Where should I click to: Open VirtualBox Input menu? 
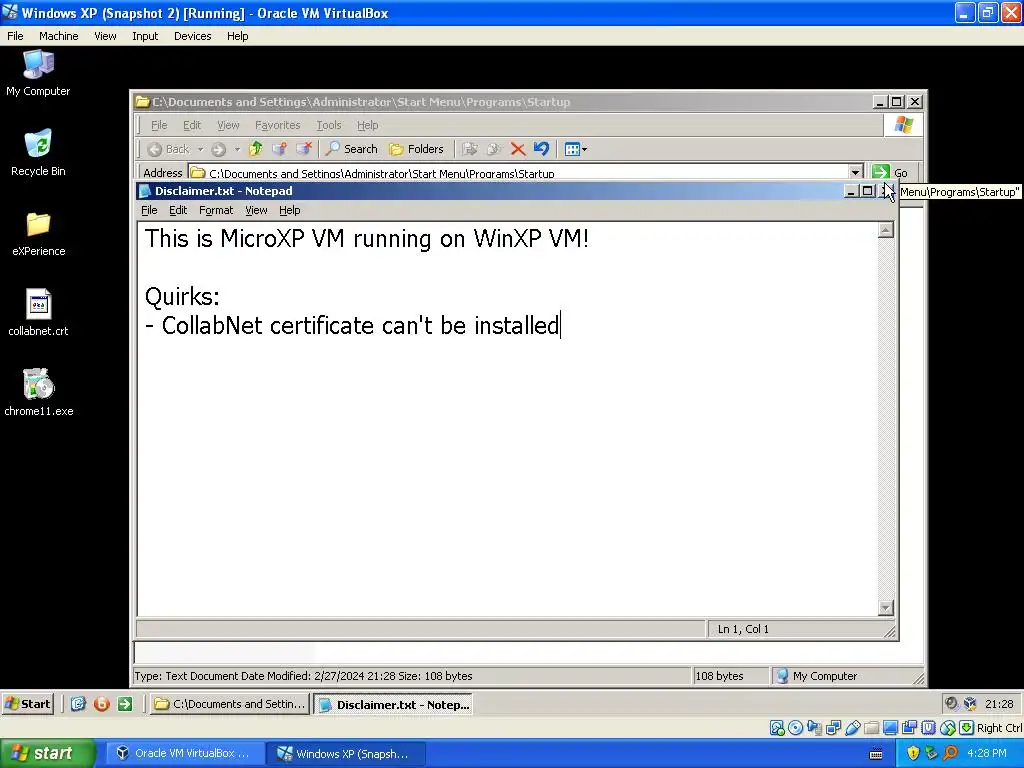(x=145, y=36)
